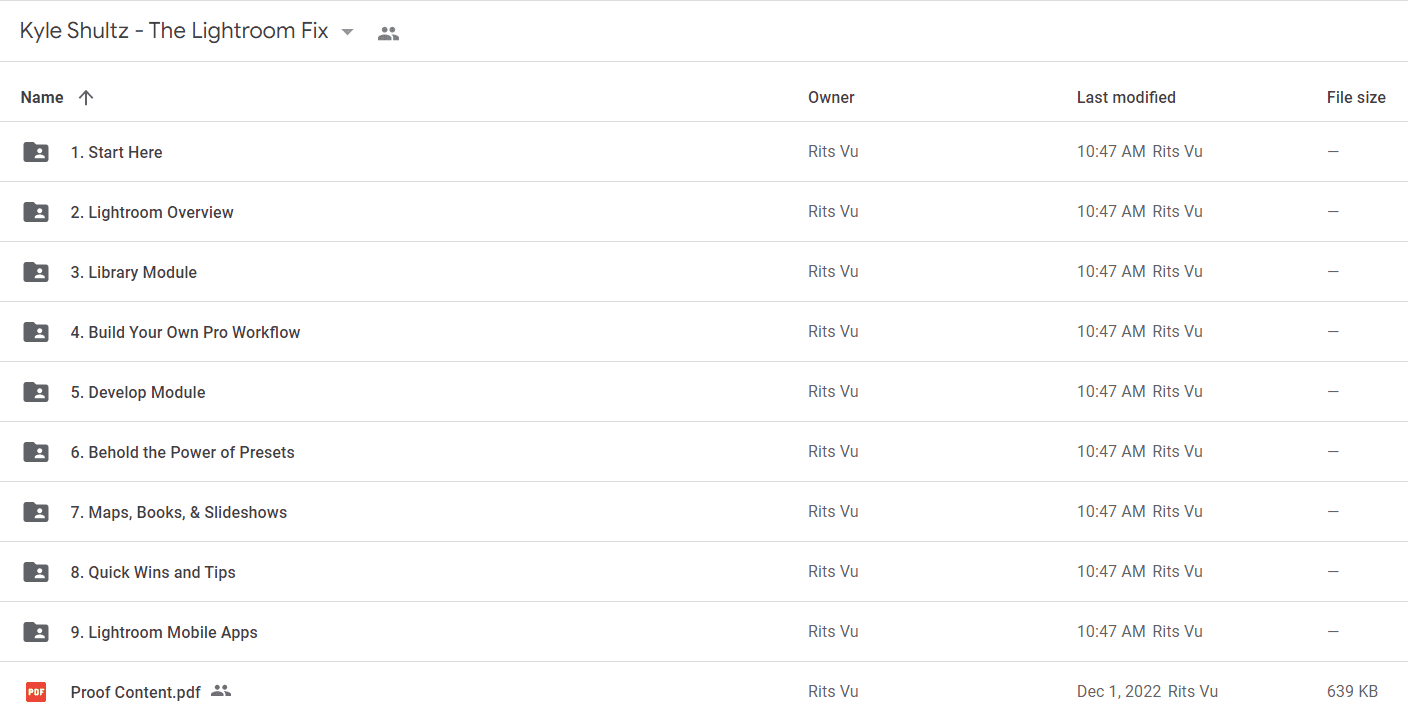Reverse sort order with the Name arrow icon
The height and width of the screenshot is (709, 1408).
(x=86, y=97)
